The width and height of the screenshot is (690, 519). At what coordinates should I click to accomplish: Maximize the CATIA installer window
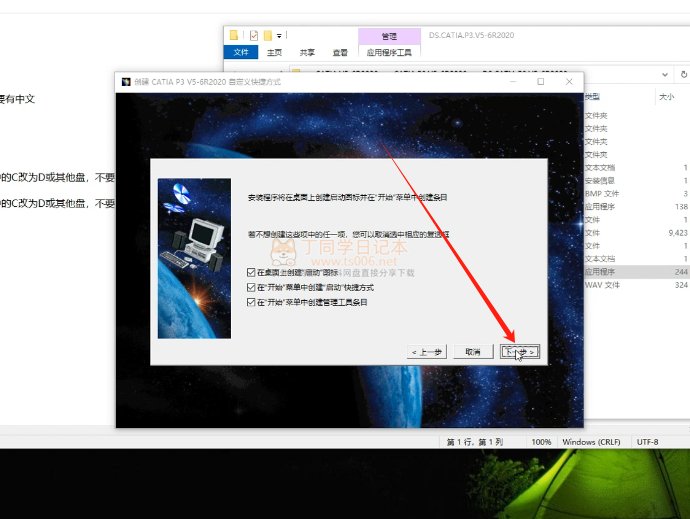pos(541,82)
